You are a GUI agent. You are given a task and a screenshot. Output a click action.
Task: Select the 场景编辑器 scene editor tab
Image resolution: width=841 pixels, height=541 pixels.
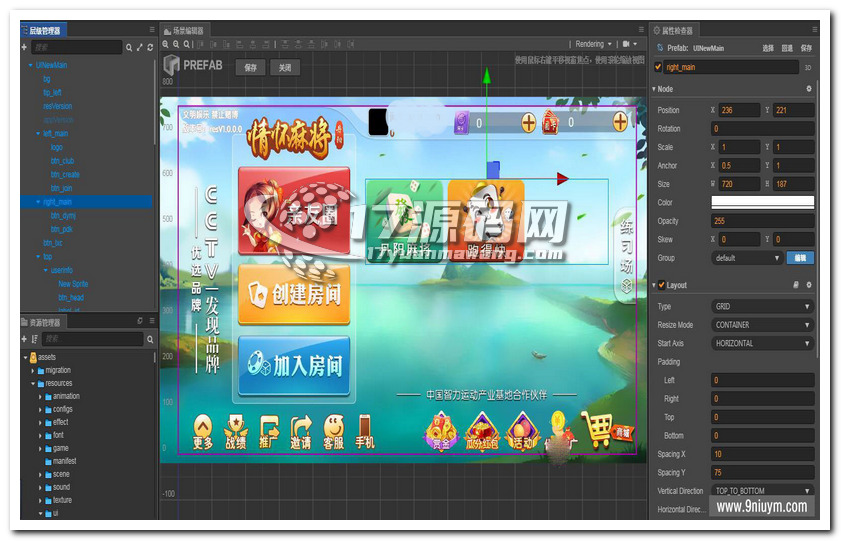[x=185, y=31]
